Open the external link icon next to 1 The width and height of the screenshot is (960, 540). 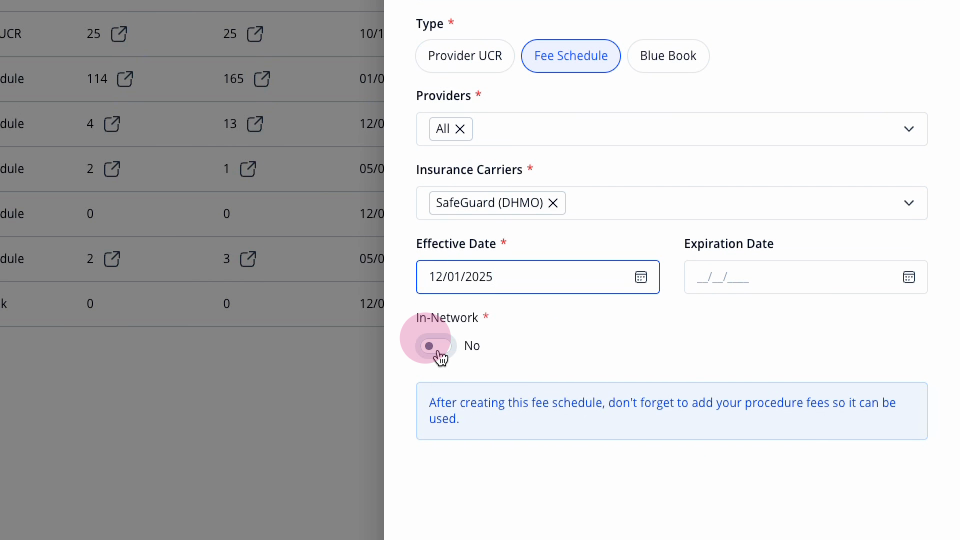(248, 169)
